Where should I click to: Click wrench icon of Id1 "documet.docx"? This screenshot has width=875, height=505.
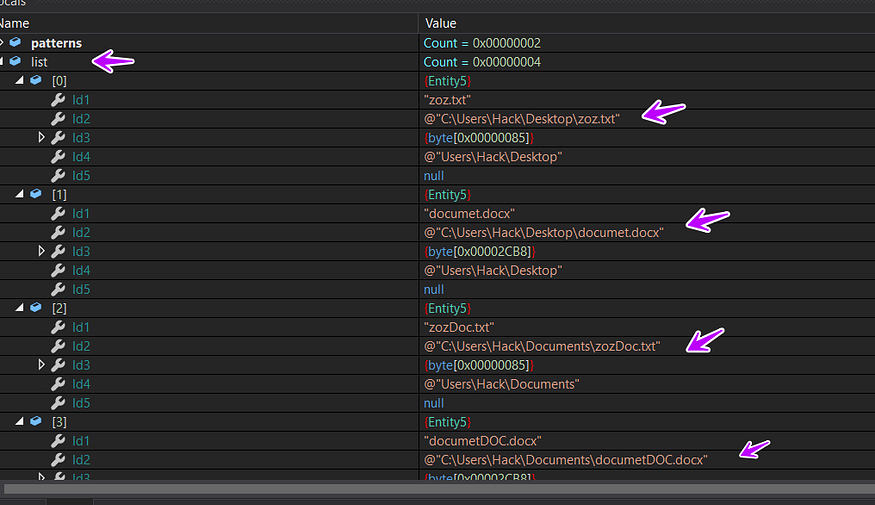click(58, 213)
